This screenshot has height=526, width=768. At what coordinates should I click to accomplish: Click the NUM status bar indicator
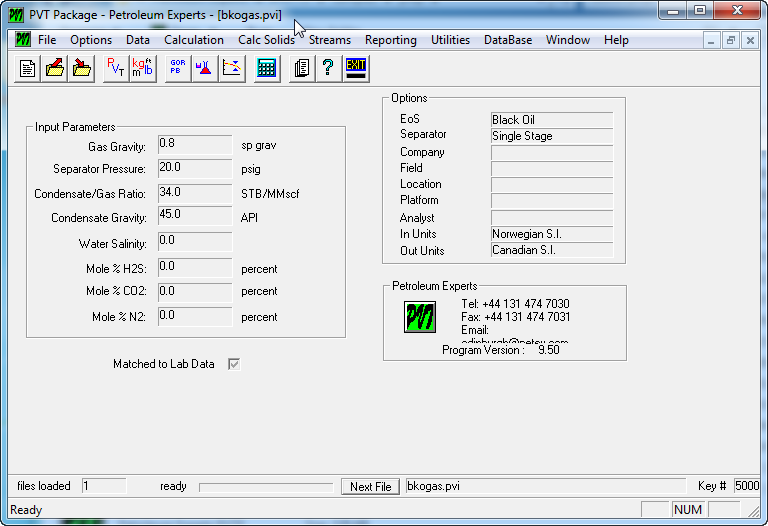[688, 510]
